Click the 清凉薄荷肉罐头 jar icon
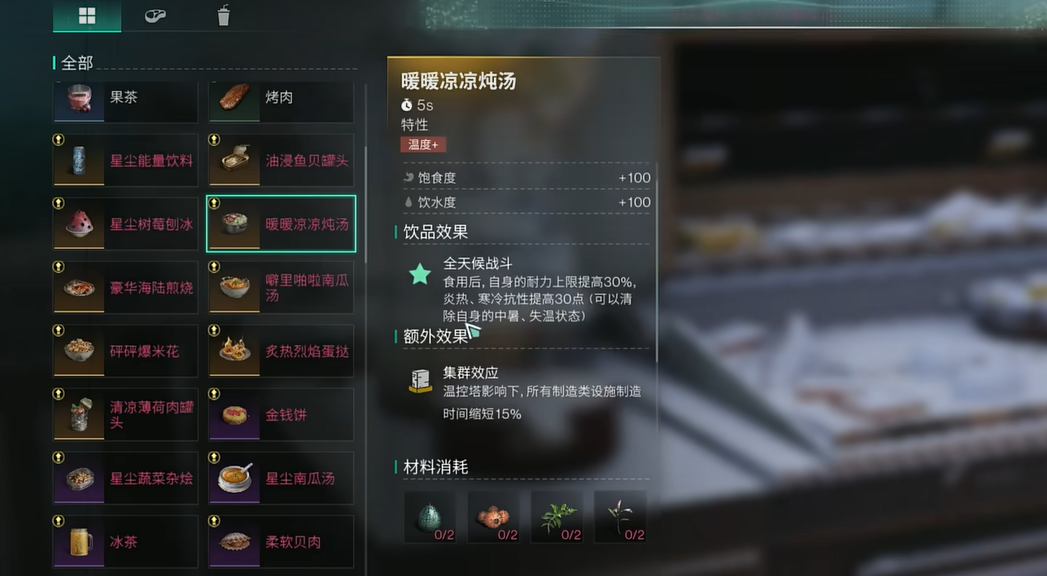This screenshot has height=576, width=1047. tap(79, 414)
